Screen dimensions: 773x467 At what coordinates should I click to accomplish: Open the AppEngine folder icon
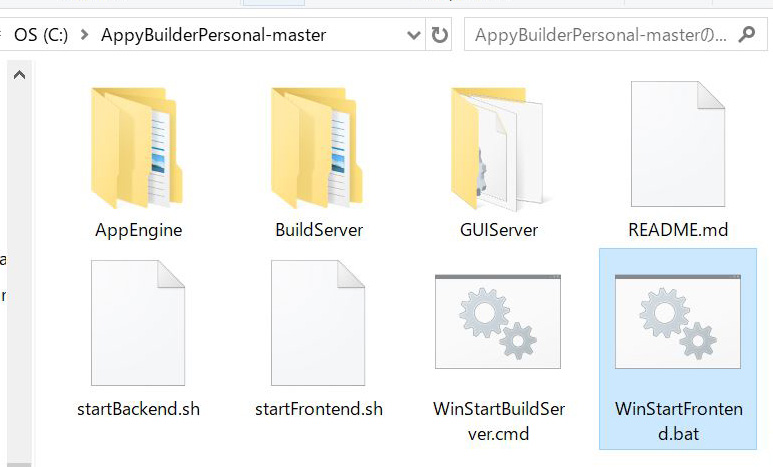click(137, 148)
